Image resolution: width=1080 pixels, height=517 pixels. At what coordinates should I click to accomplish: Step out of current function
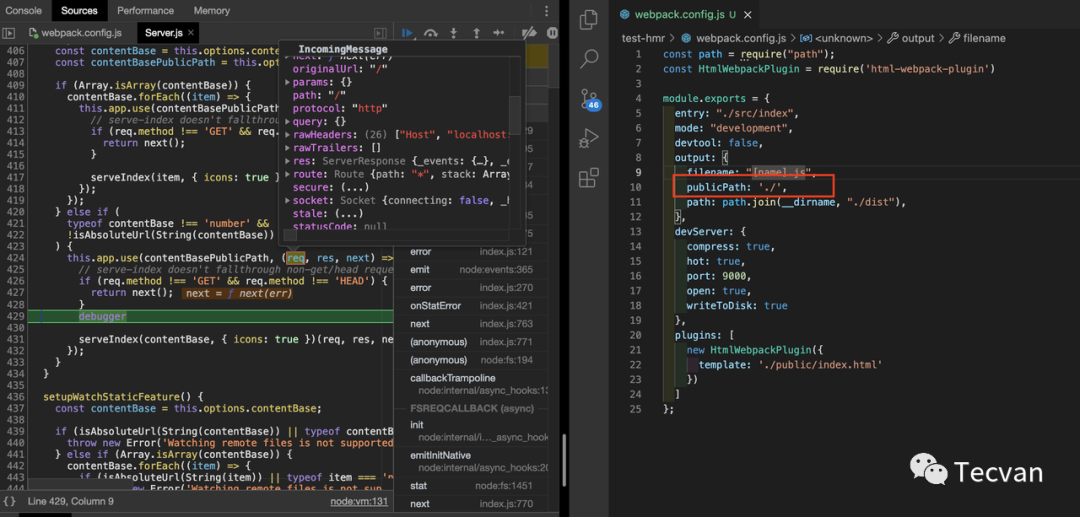(x=476, y=32)
